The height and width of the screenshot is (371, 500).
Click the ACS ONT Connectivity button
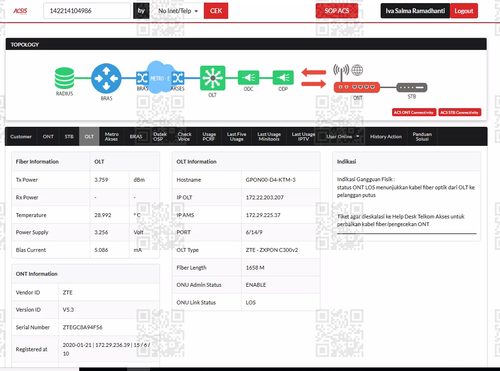[x=414, y=113]
